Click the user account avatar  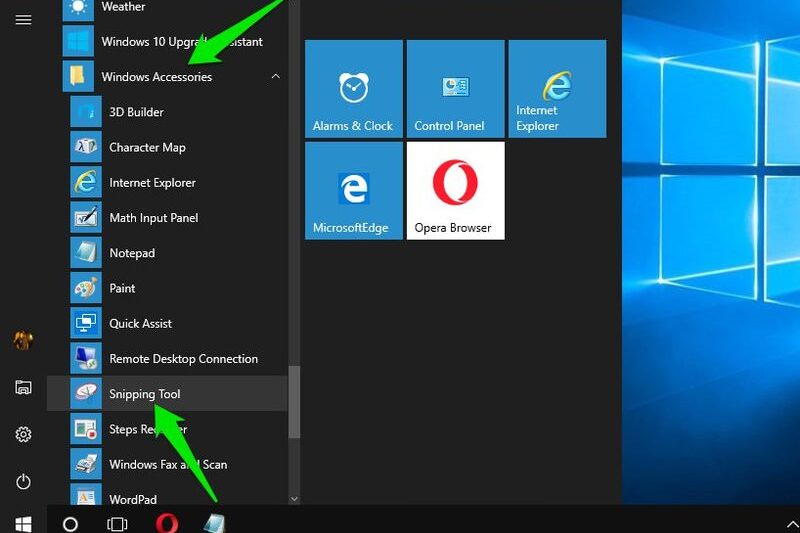point(23,340)
